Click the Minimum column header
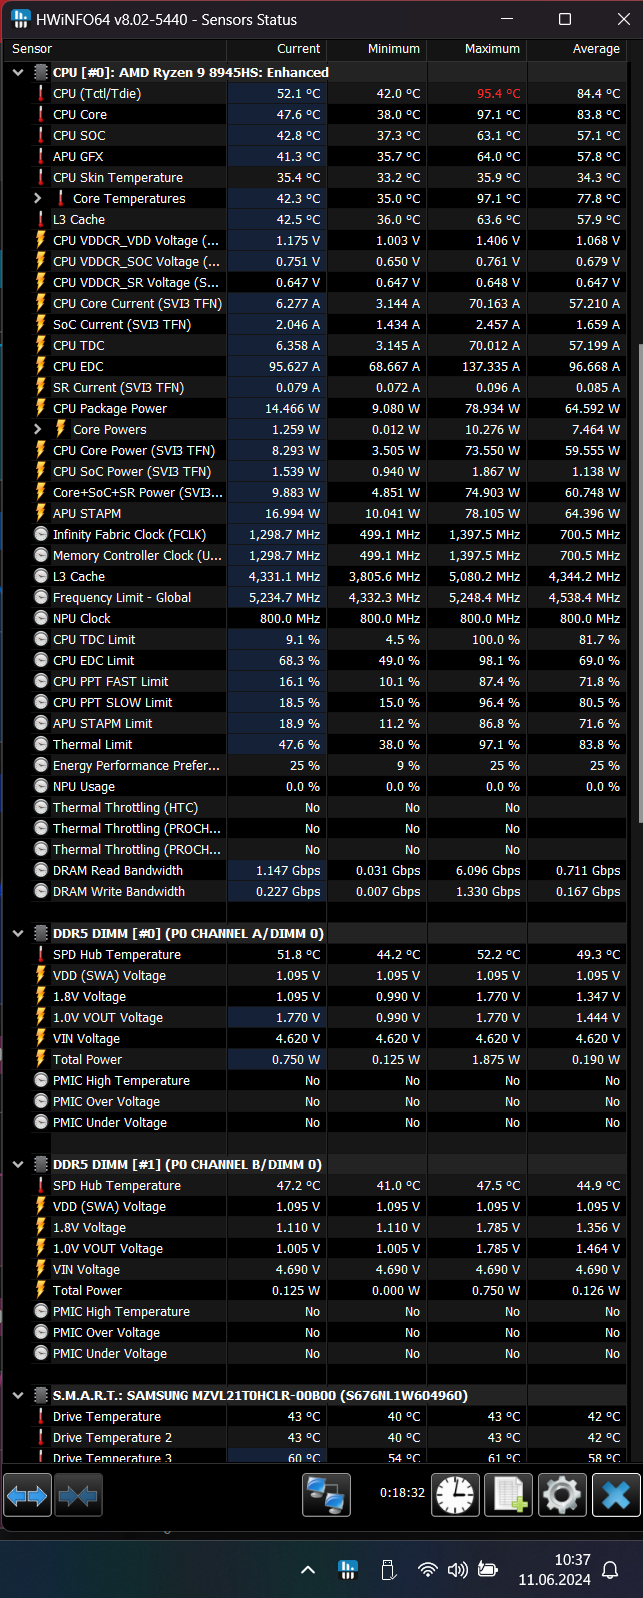This screenshot has width=643, height=1598. click(x=377, y=48)
